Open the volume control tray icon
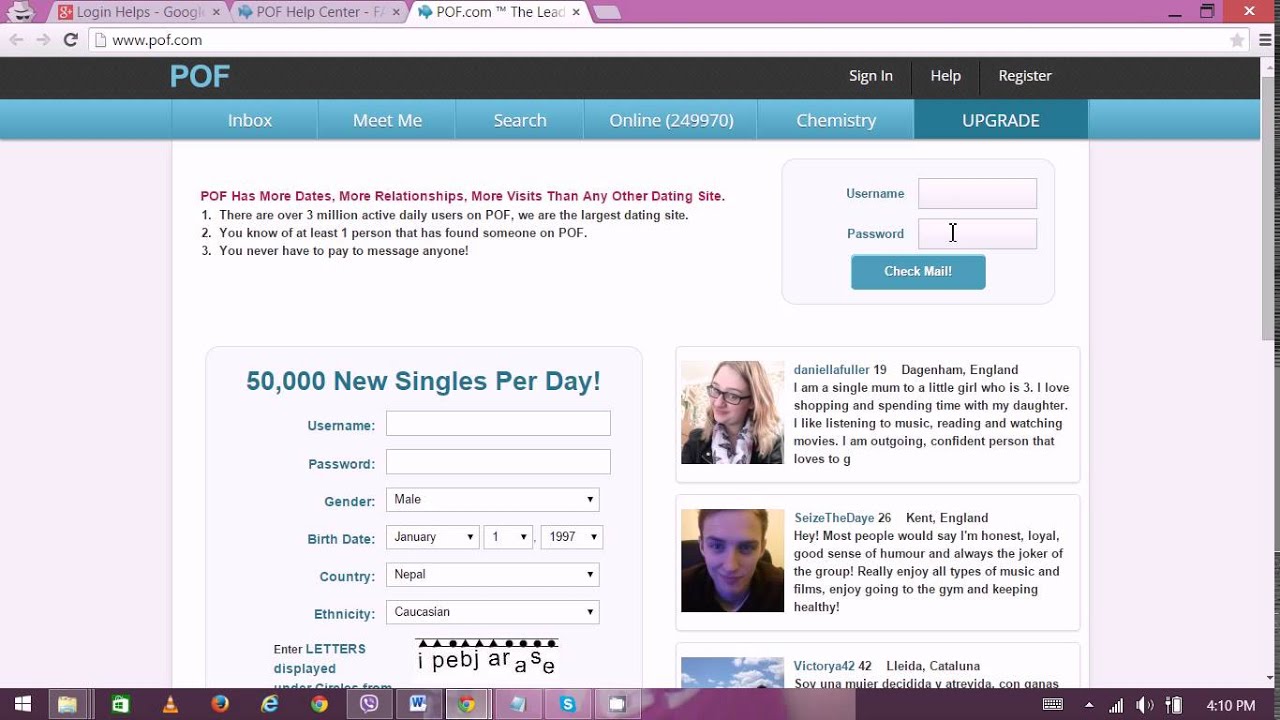Screen dimensions: 1280x720 [x=1145, y=705]
